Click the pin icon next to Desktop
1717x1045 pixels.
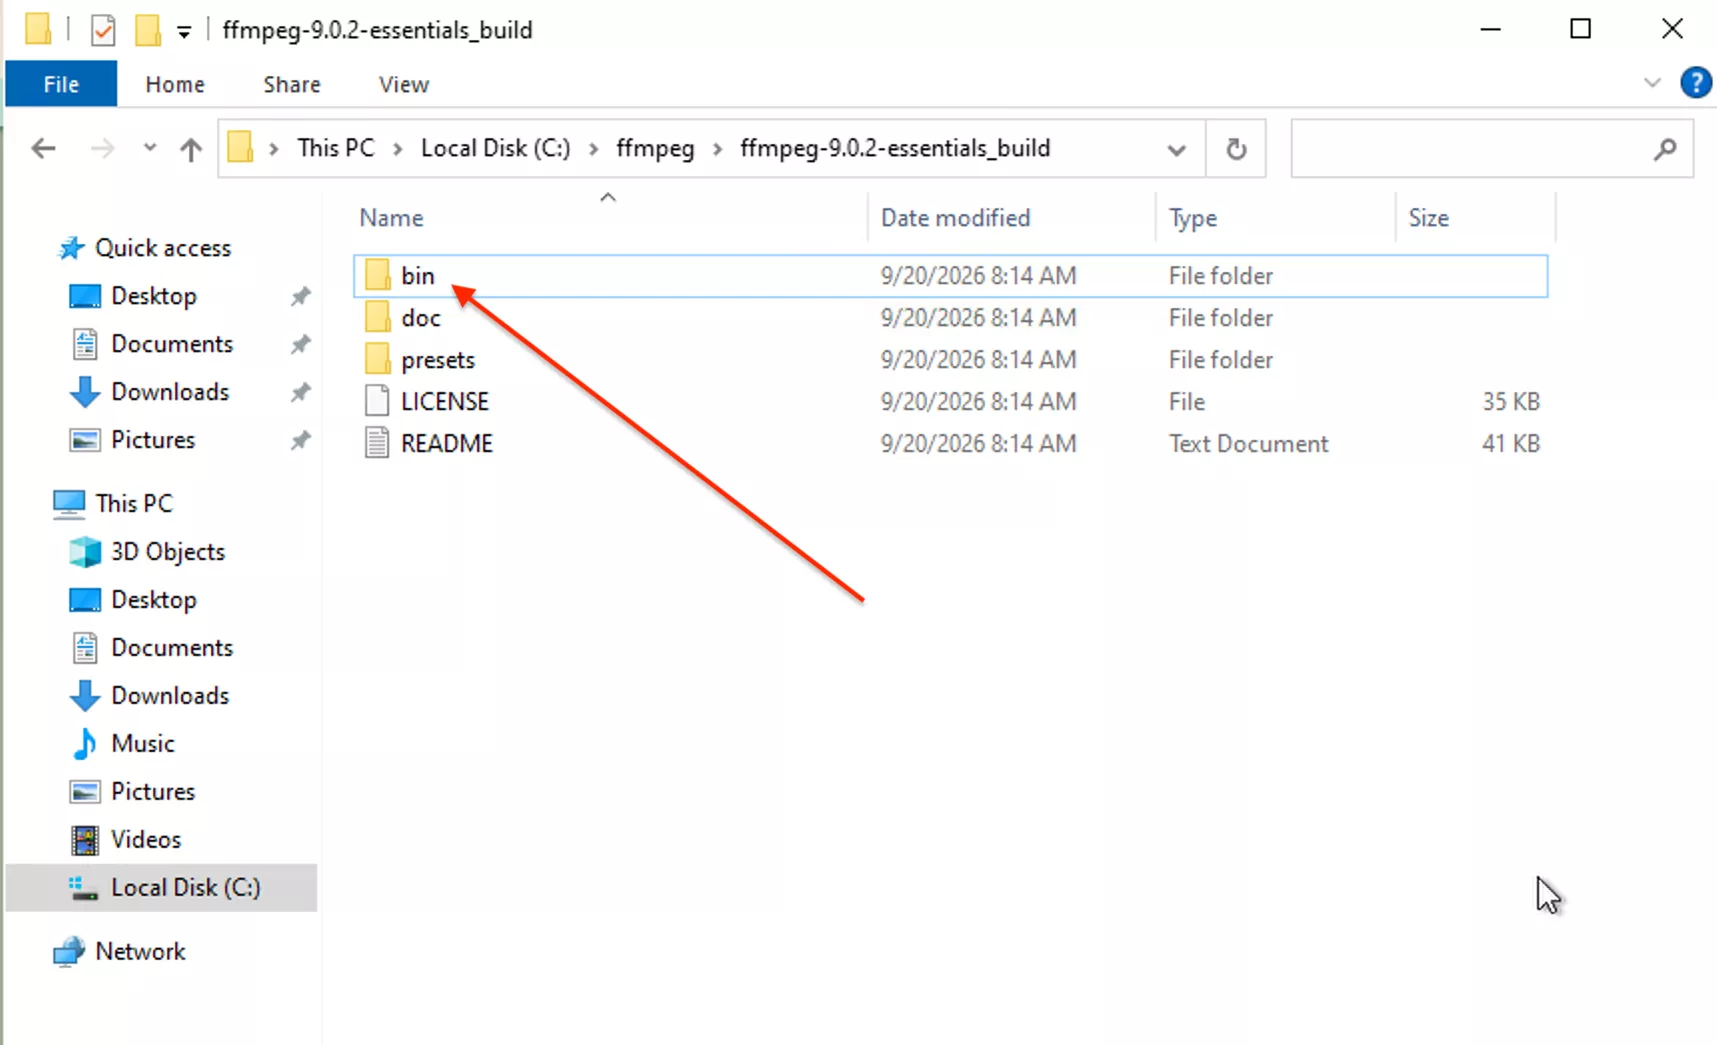(300, 296)
